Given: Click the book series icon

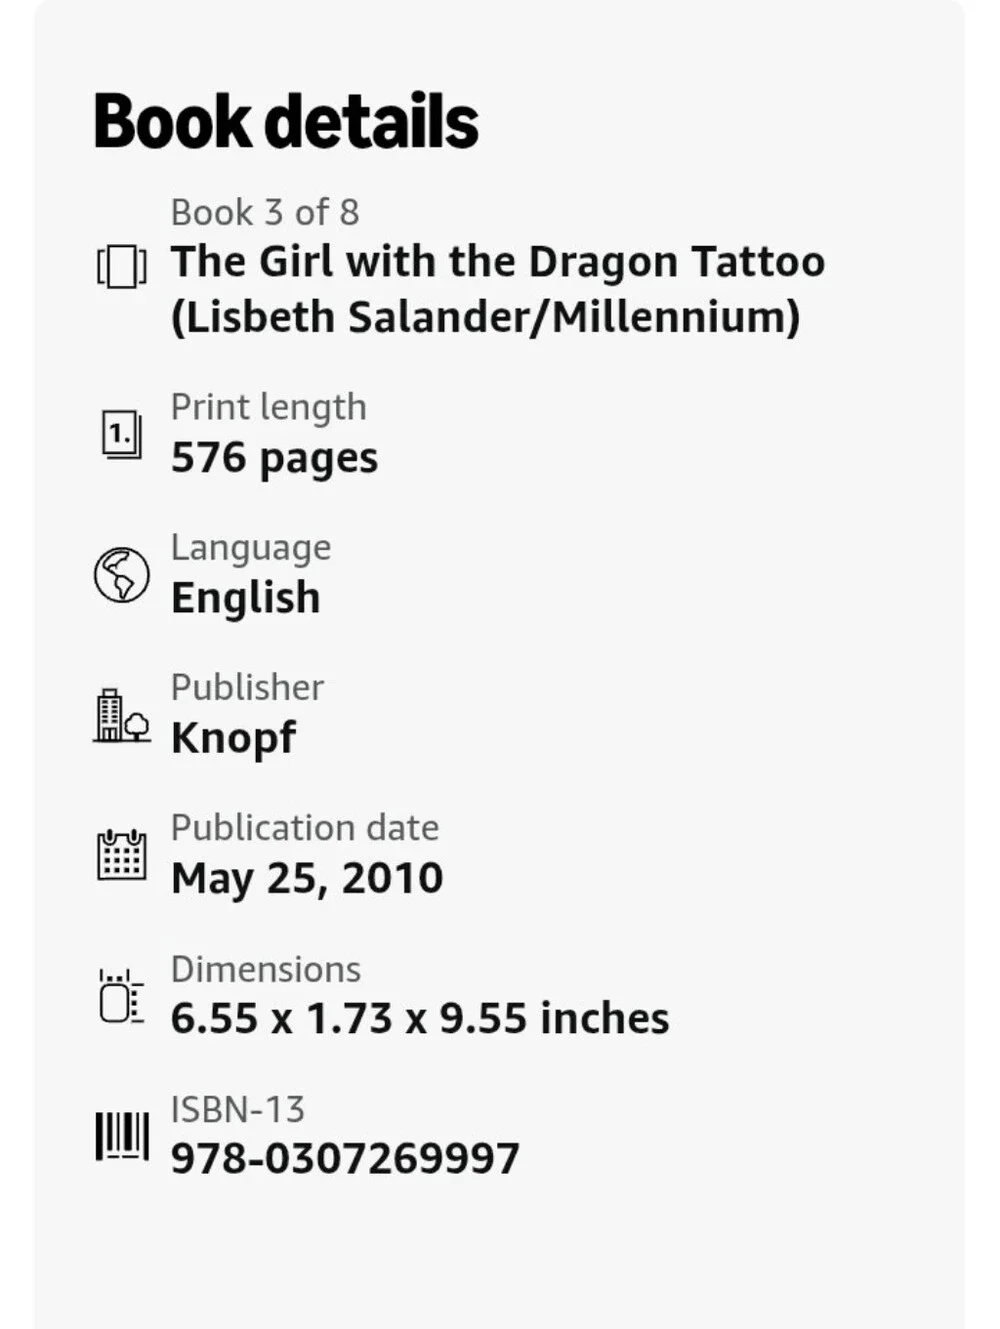Looking at the screenshot, I should [122, 266].
